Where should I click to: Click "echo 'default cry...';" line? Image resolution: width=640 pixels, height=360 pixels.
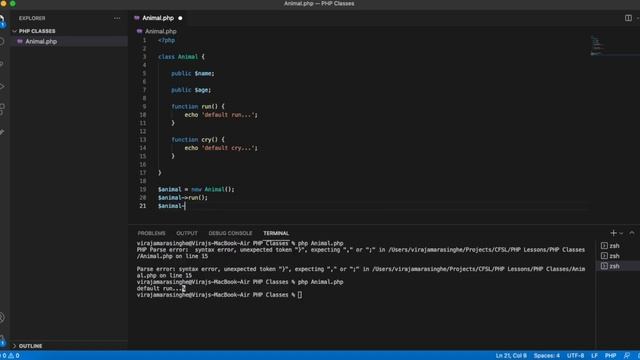[221, 148]
